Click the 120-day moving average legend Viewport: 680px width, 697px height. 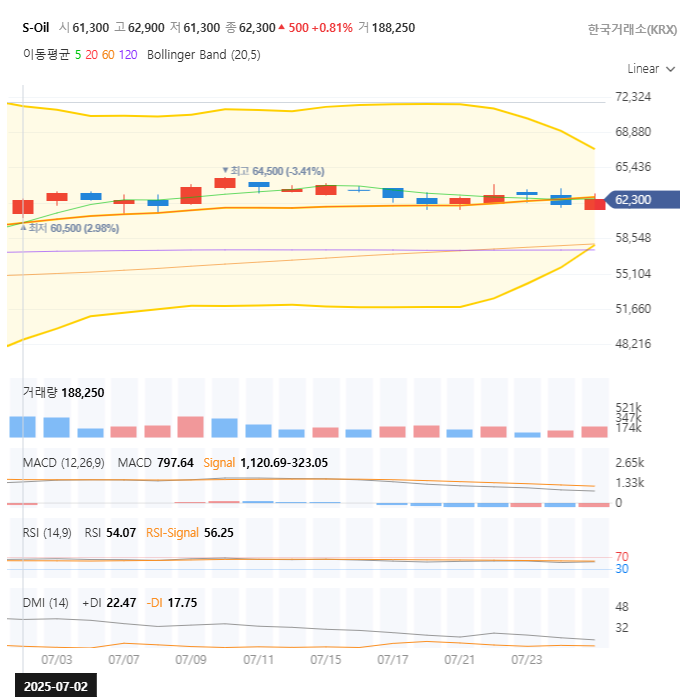point(128,55)
